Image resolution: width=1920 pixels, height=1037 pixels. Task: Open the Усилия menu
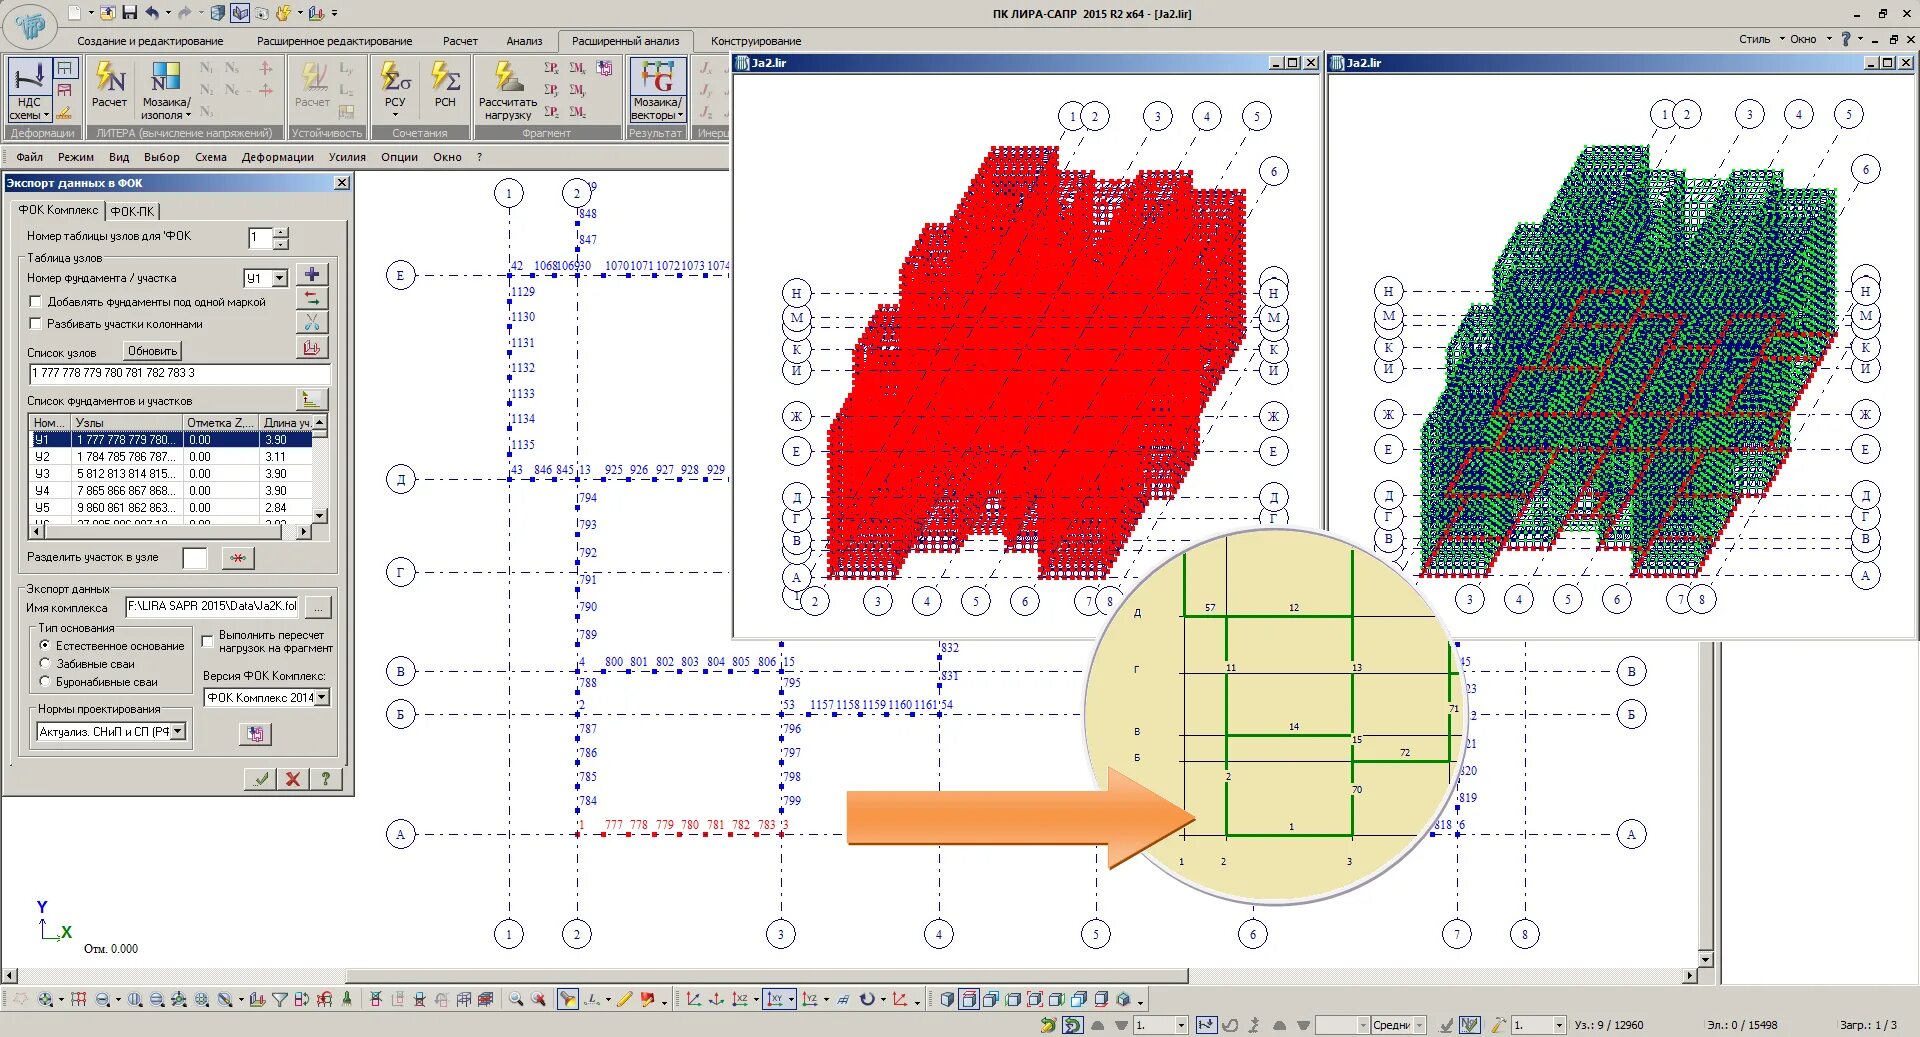[347, 157]
